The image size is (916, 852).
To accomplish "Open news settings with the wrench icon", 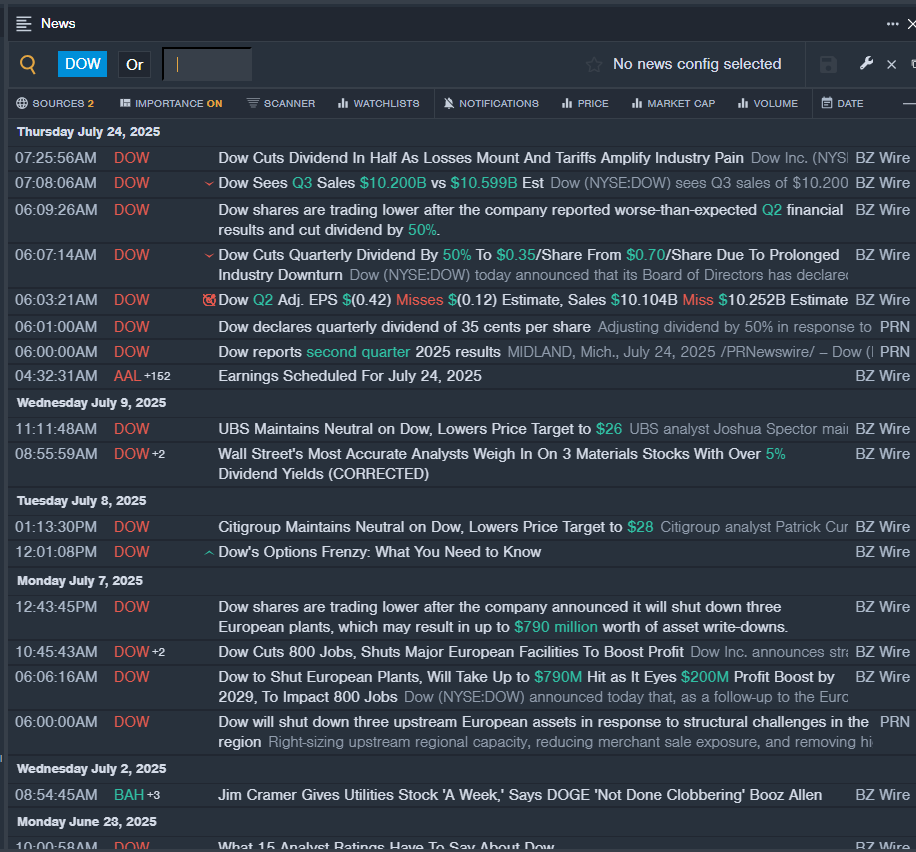I will click(866, 63).
